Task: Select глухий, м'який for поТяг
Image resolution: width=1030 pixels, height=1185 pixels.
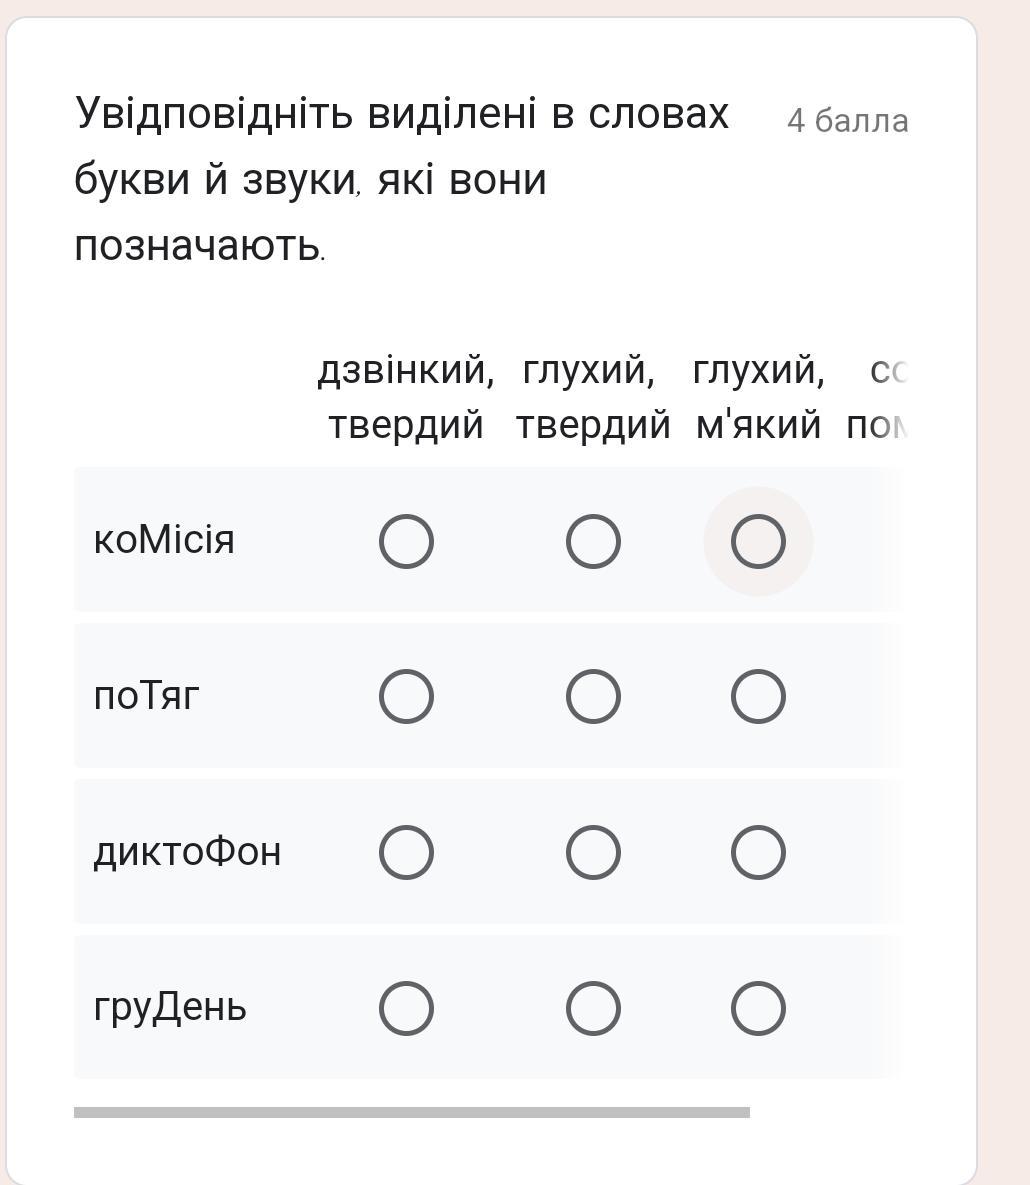Action: (758, 696)
